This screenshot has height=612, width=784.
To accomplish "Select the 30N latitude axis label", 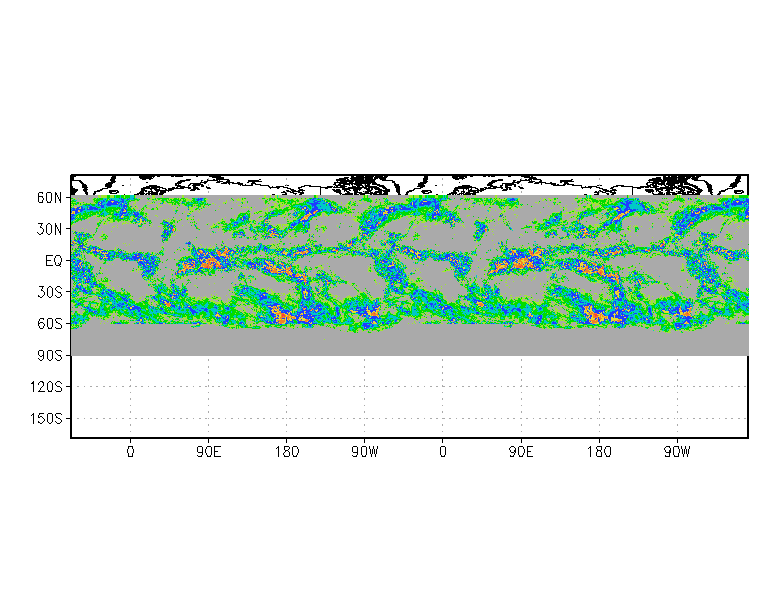I will tap(50, 230).
